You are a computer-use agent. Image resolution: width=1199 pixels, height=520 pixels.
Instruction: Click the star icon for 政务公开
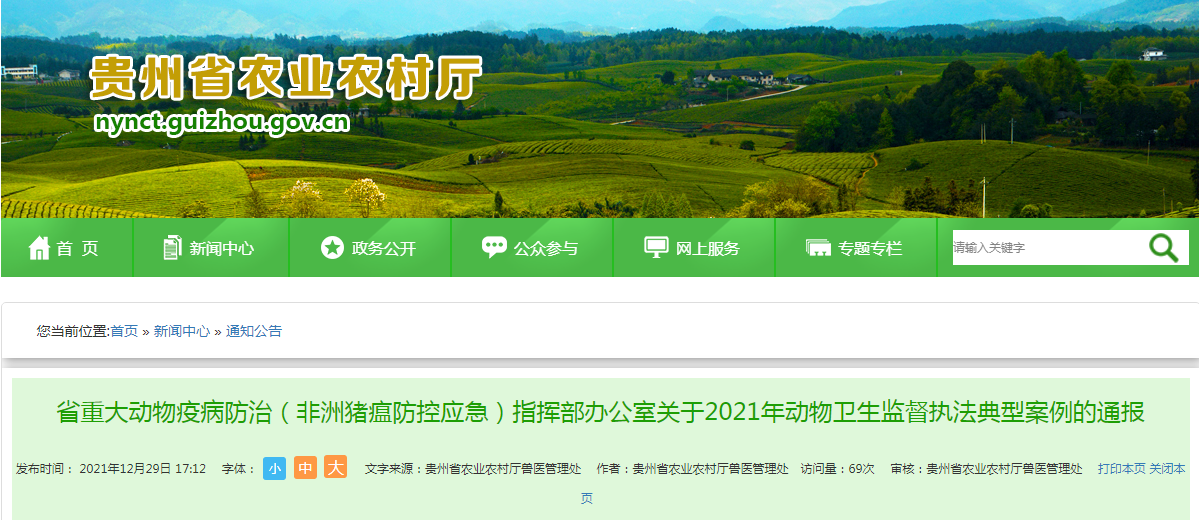pos(333,248)
